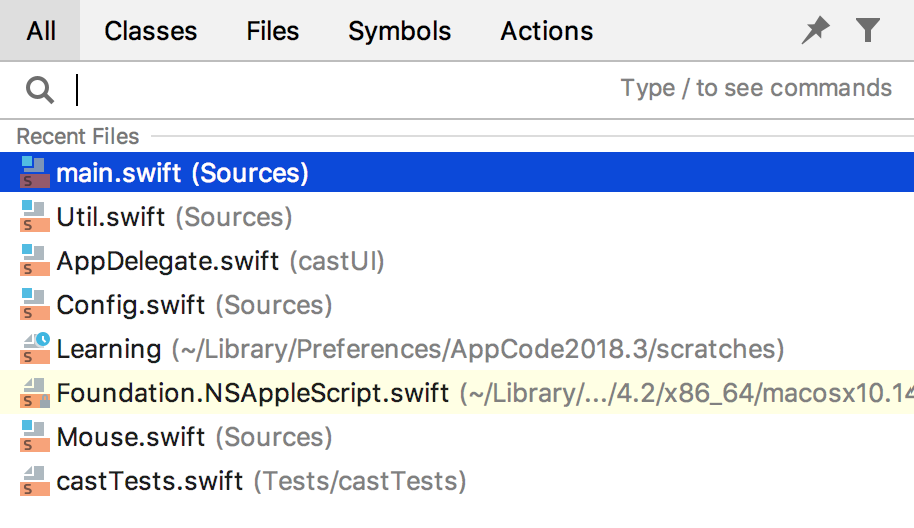Click the magnifying glass search icon
914x528 pixels.
point(40,90)
